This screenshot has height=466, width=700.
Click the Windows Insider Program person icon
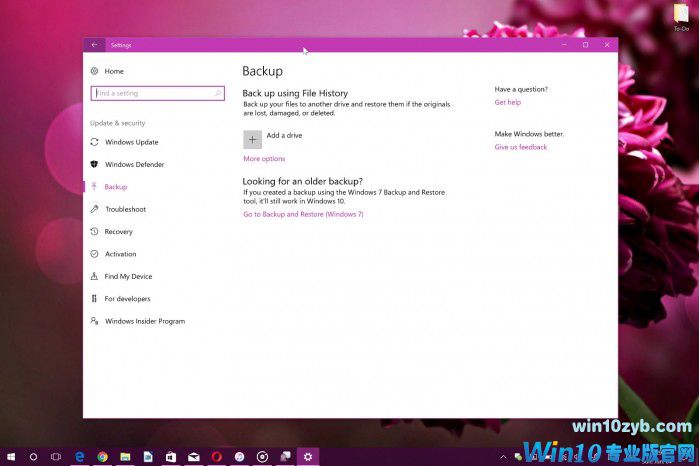tap(94, 320)
